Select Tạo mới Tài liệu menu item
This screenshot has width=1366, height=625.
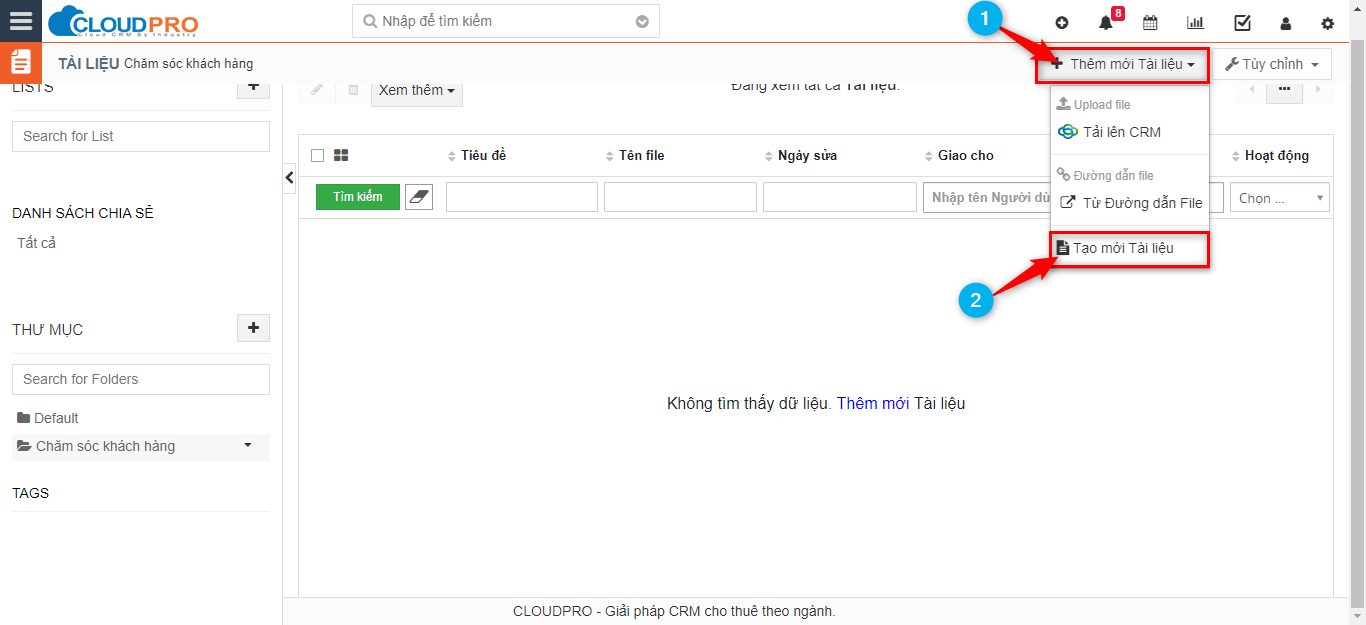tap(1123, 248)
